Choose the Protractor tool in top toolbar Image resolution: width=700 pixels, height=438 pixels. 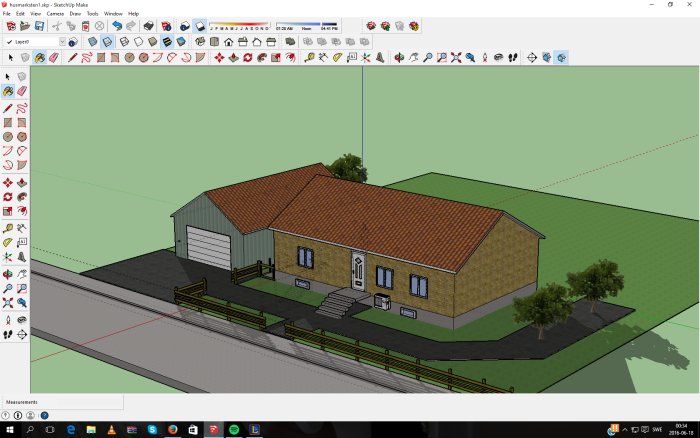(338, 58)
